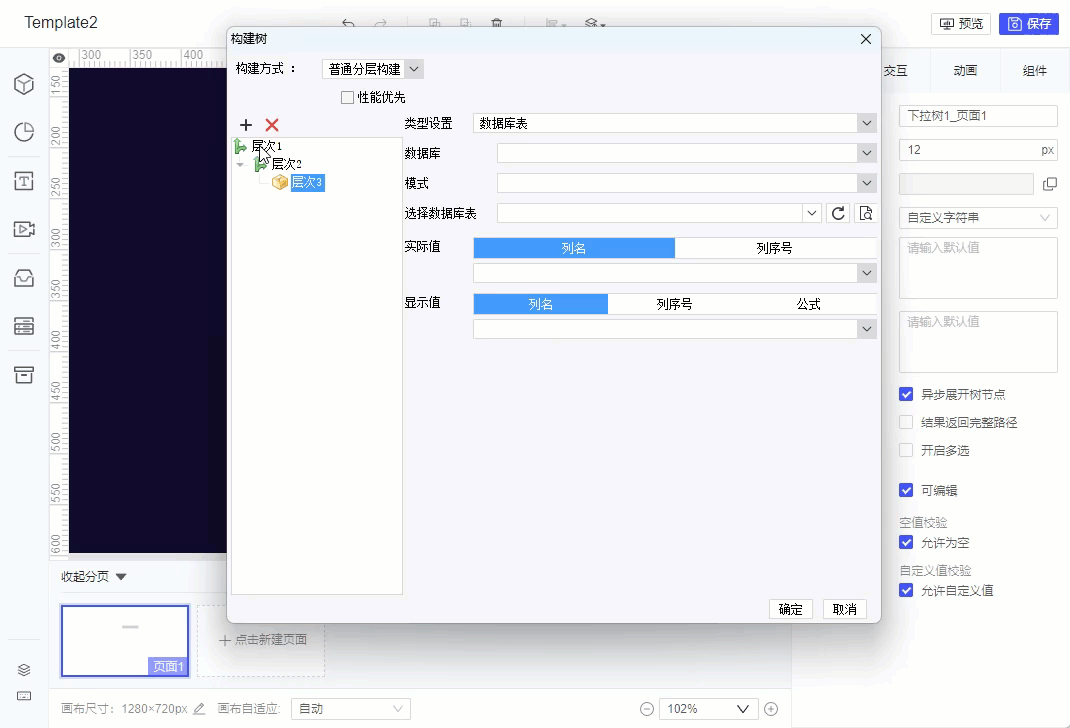Uncheck 异步展开树节点 option
This screenshot has height=728, width=1070.
tap(906, 394)
